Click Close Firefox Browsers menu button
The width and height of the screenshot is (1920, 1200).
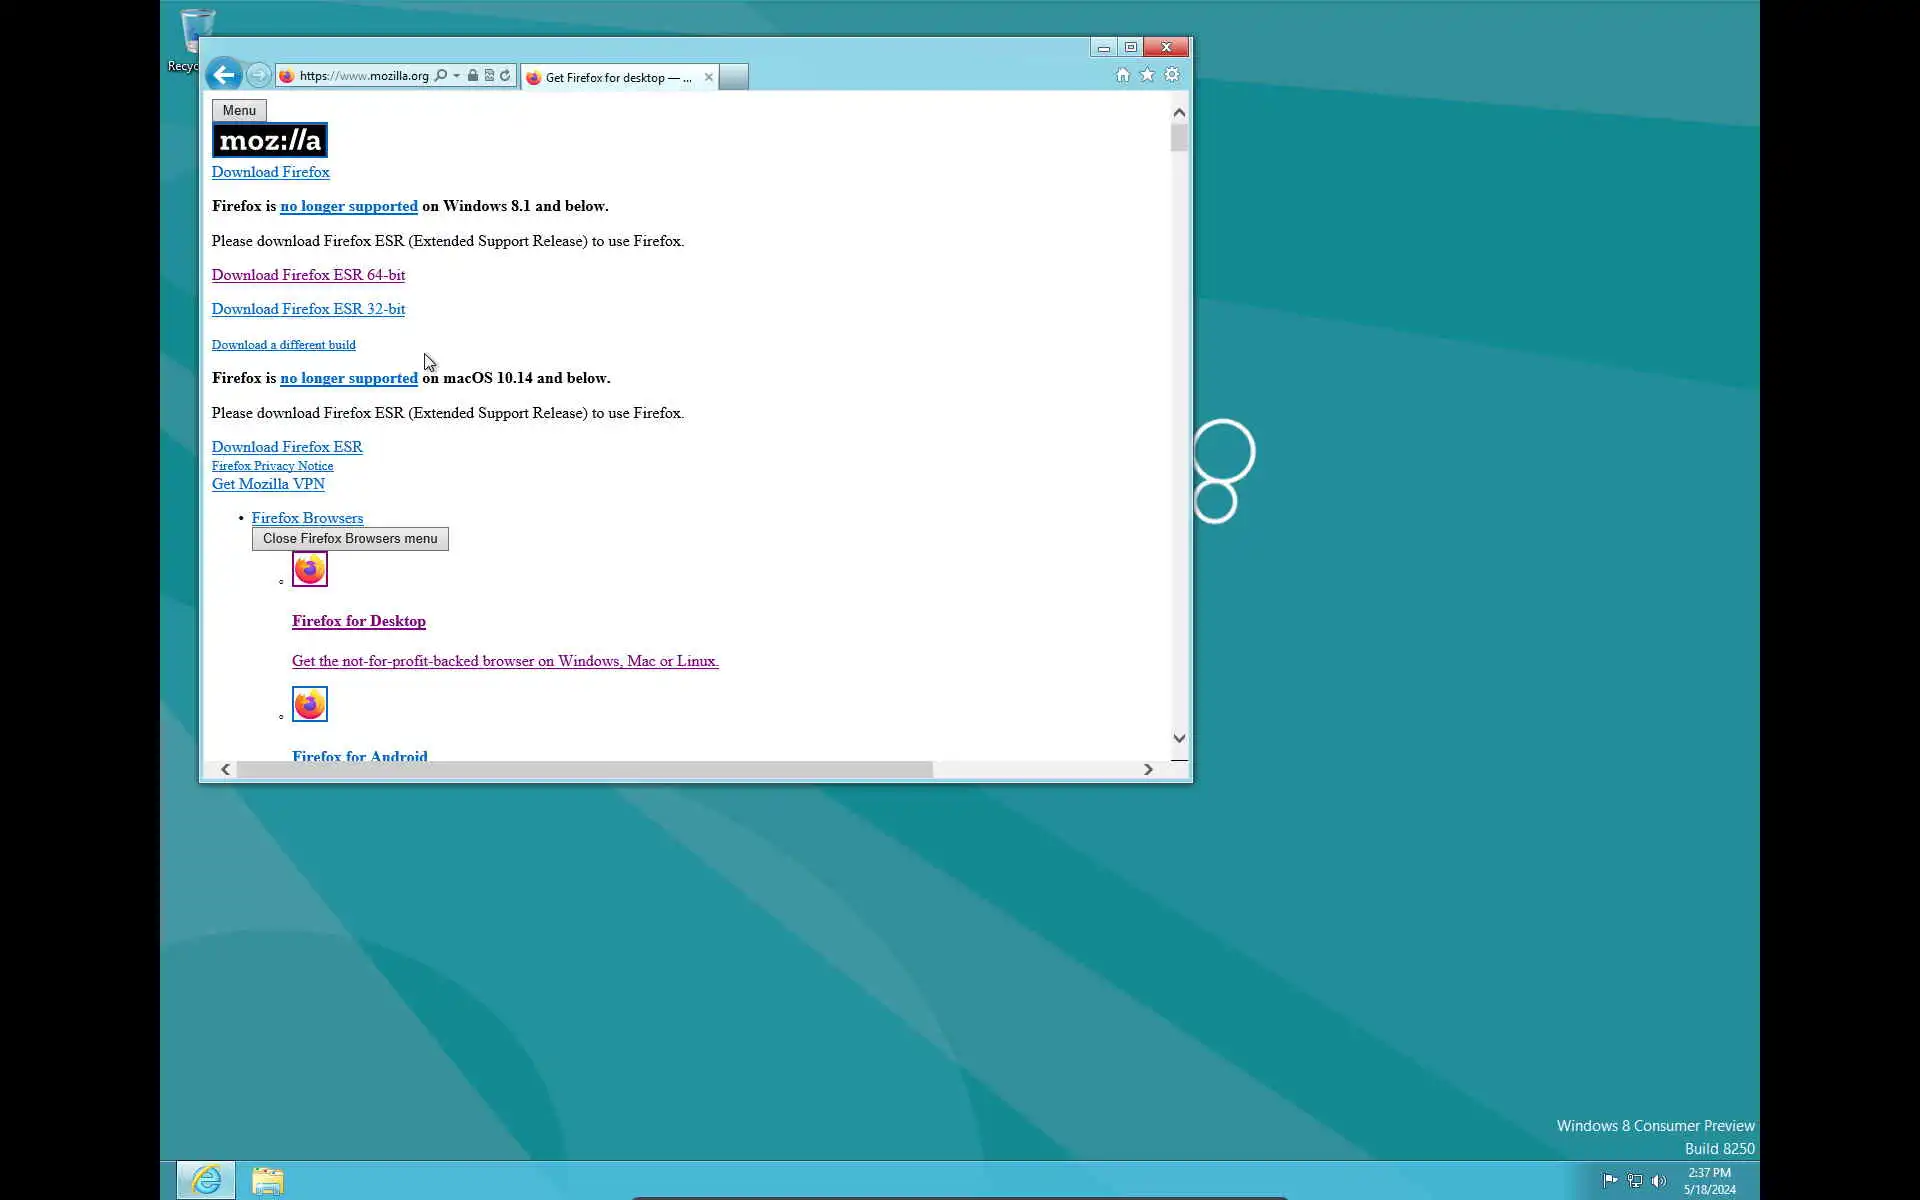(x=350, y=538)
